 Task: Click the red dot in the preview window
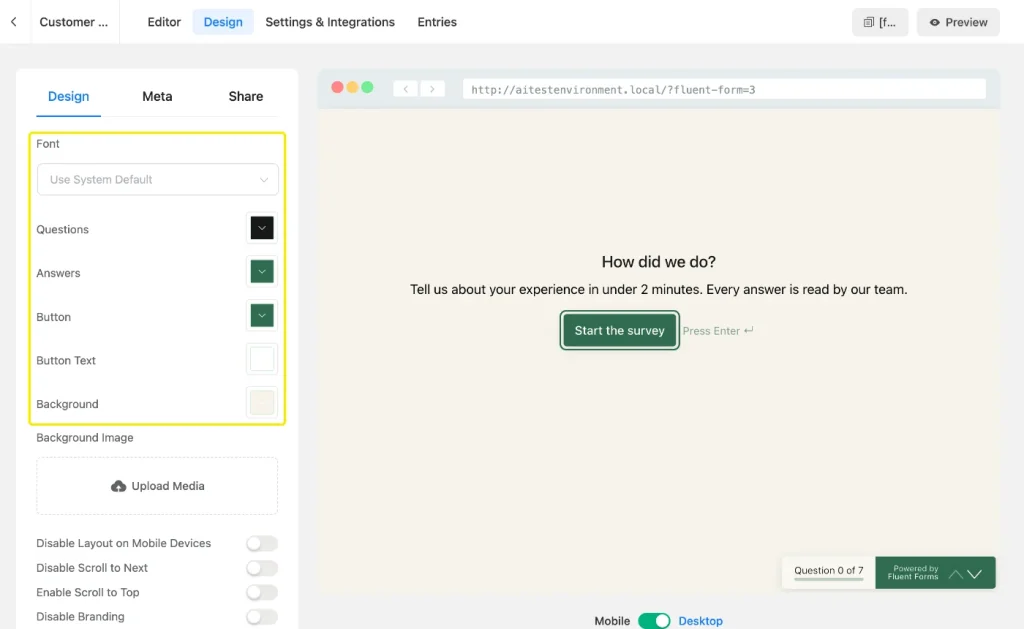[x=337, y=88]
